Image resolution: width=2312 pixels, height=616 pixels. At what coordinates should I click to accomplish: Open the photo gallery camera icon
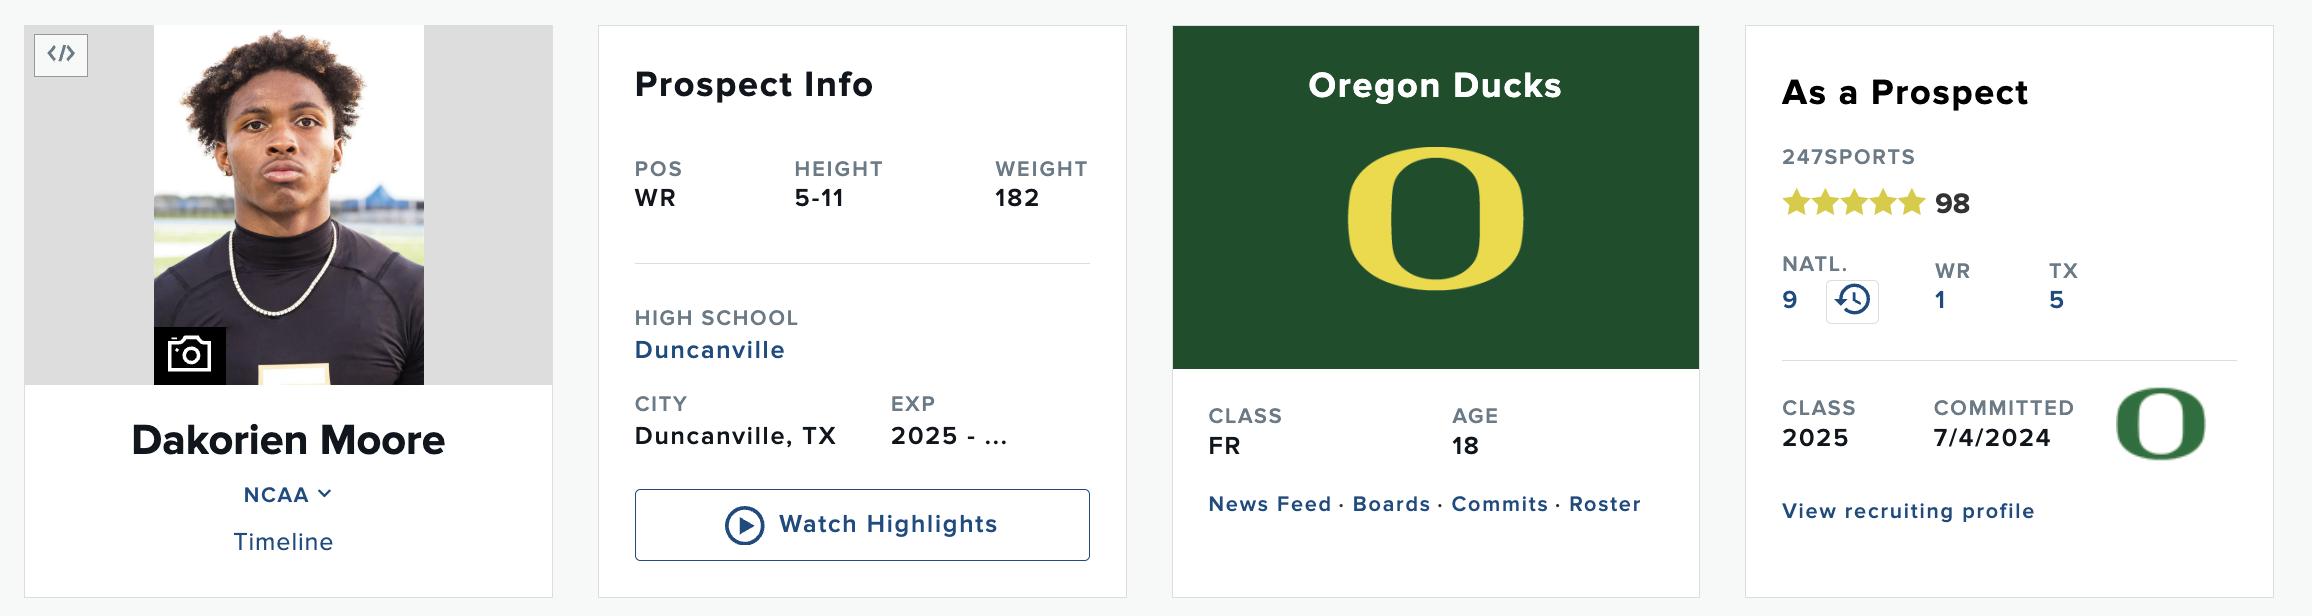(x=190, y=355)
